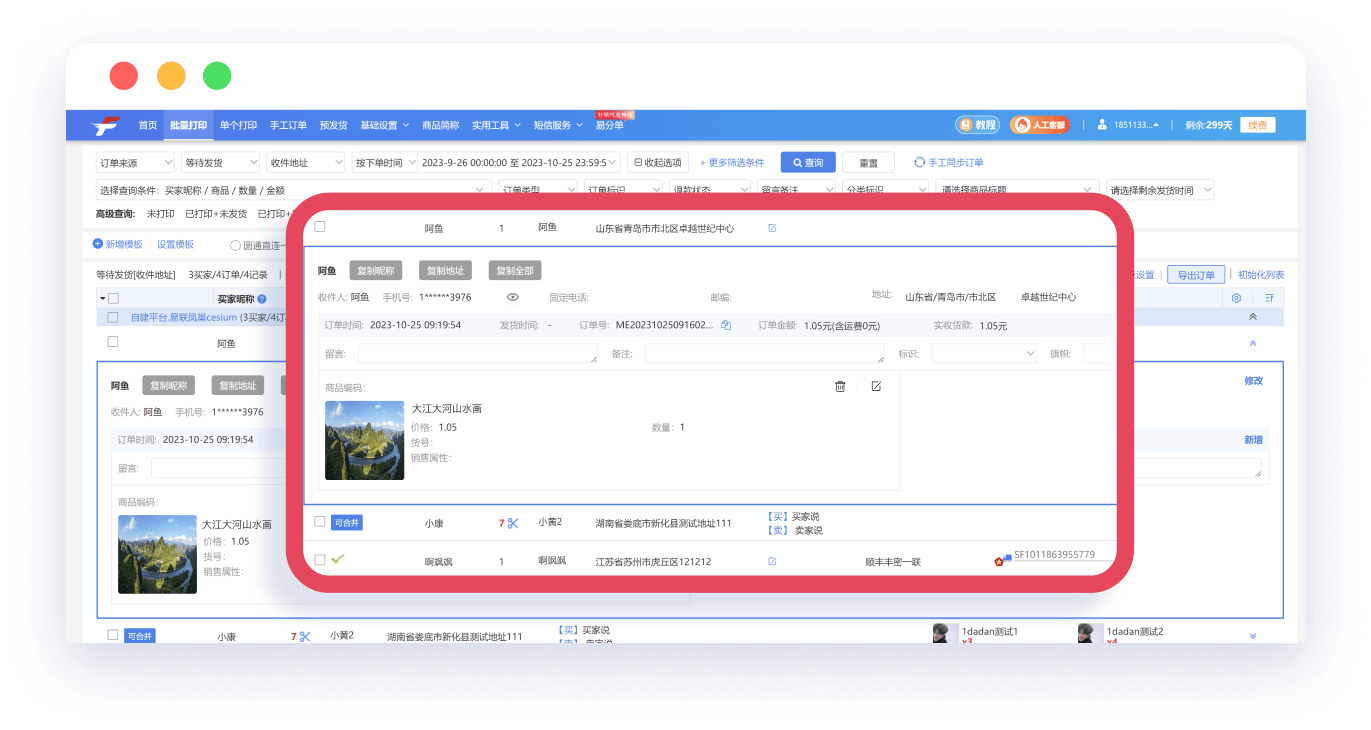
Task: Delete the product using the trash icon
Action: pos(840,386)
